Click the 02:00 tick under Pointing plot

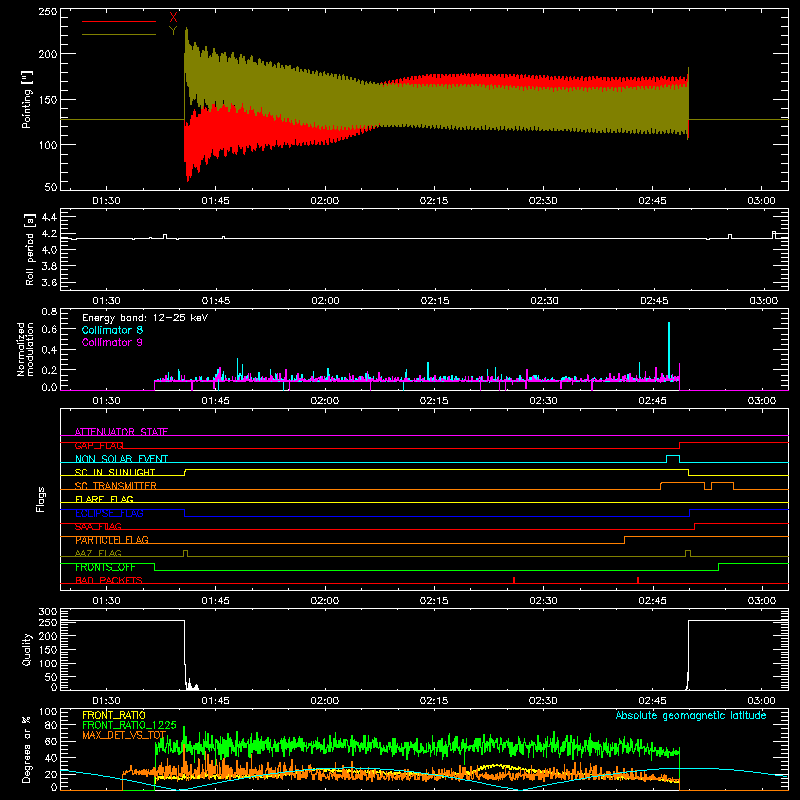coord(324,201)
